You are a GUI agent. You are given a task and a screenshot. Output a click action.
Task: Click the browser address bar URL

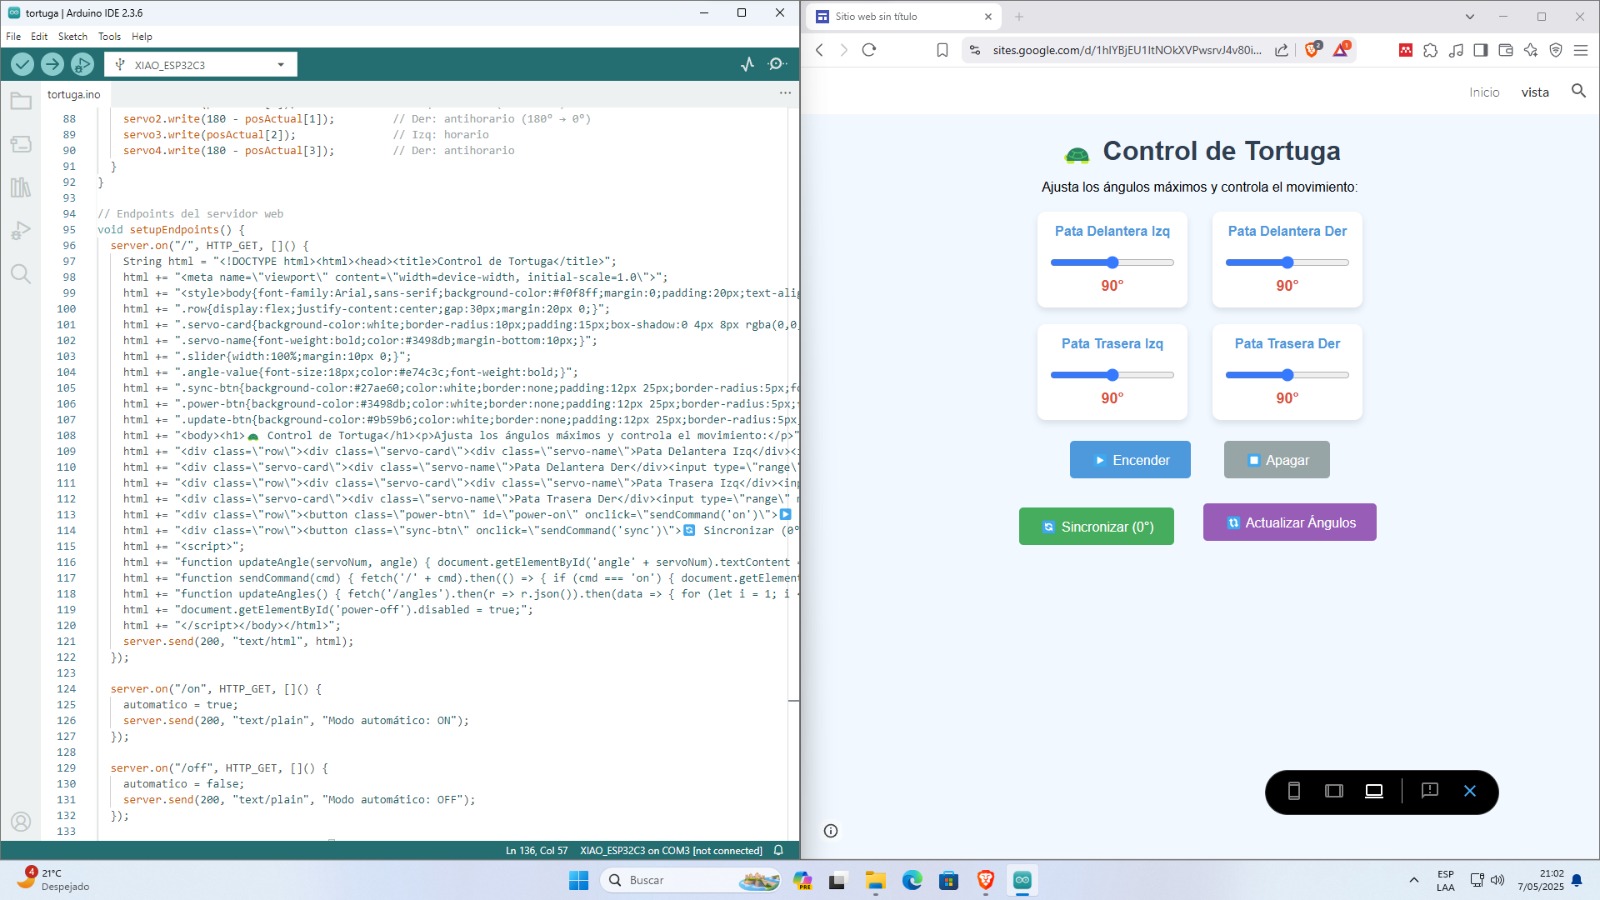[x=1127, y=50]
